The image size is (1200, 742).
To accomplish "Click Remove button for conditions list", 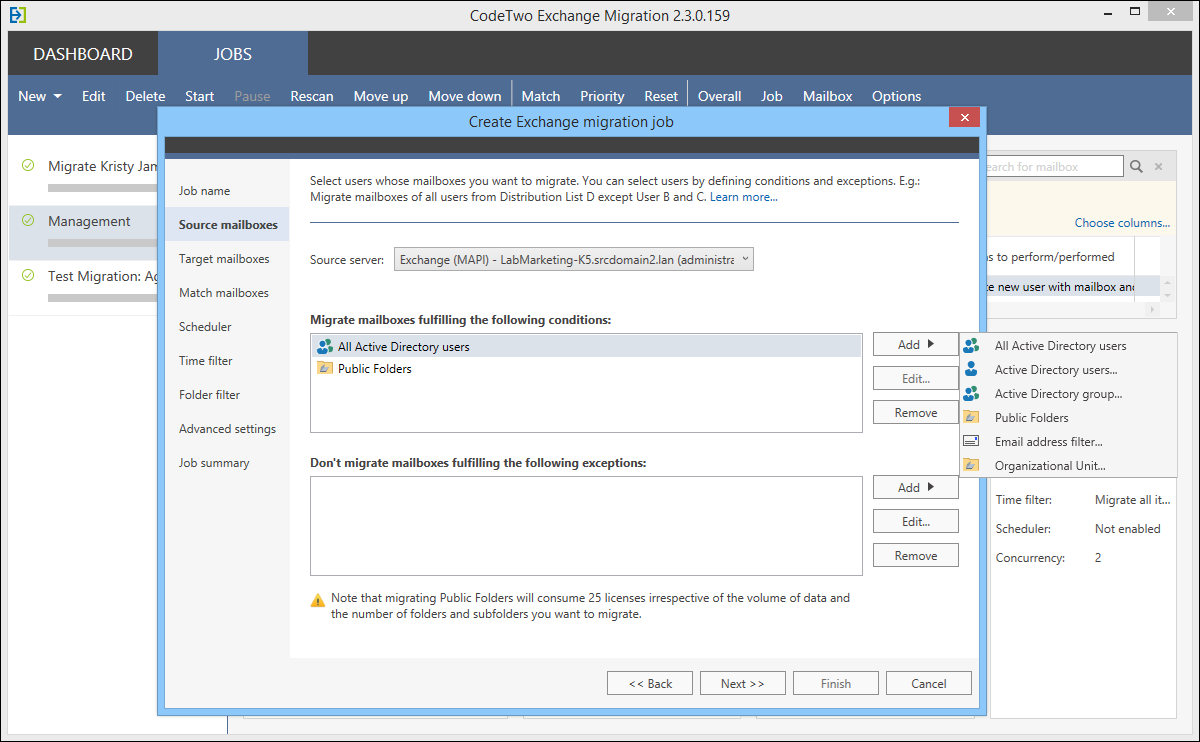I will coord(916,412).
